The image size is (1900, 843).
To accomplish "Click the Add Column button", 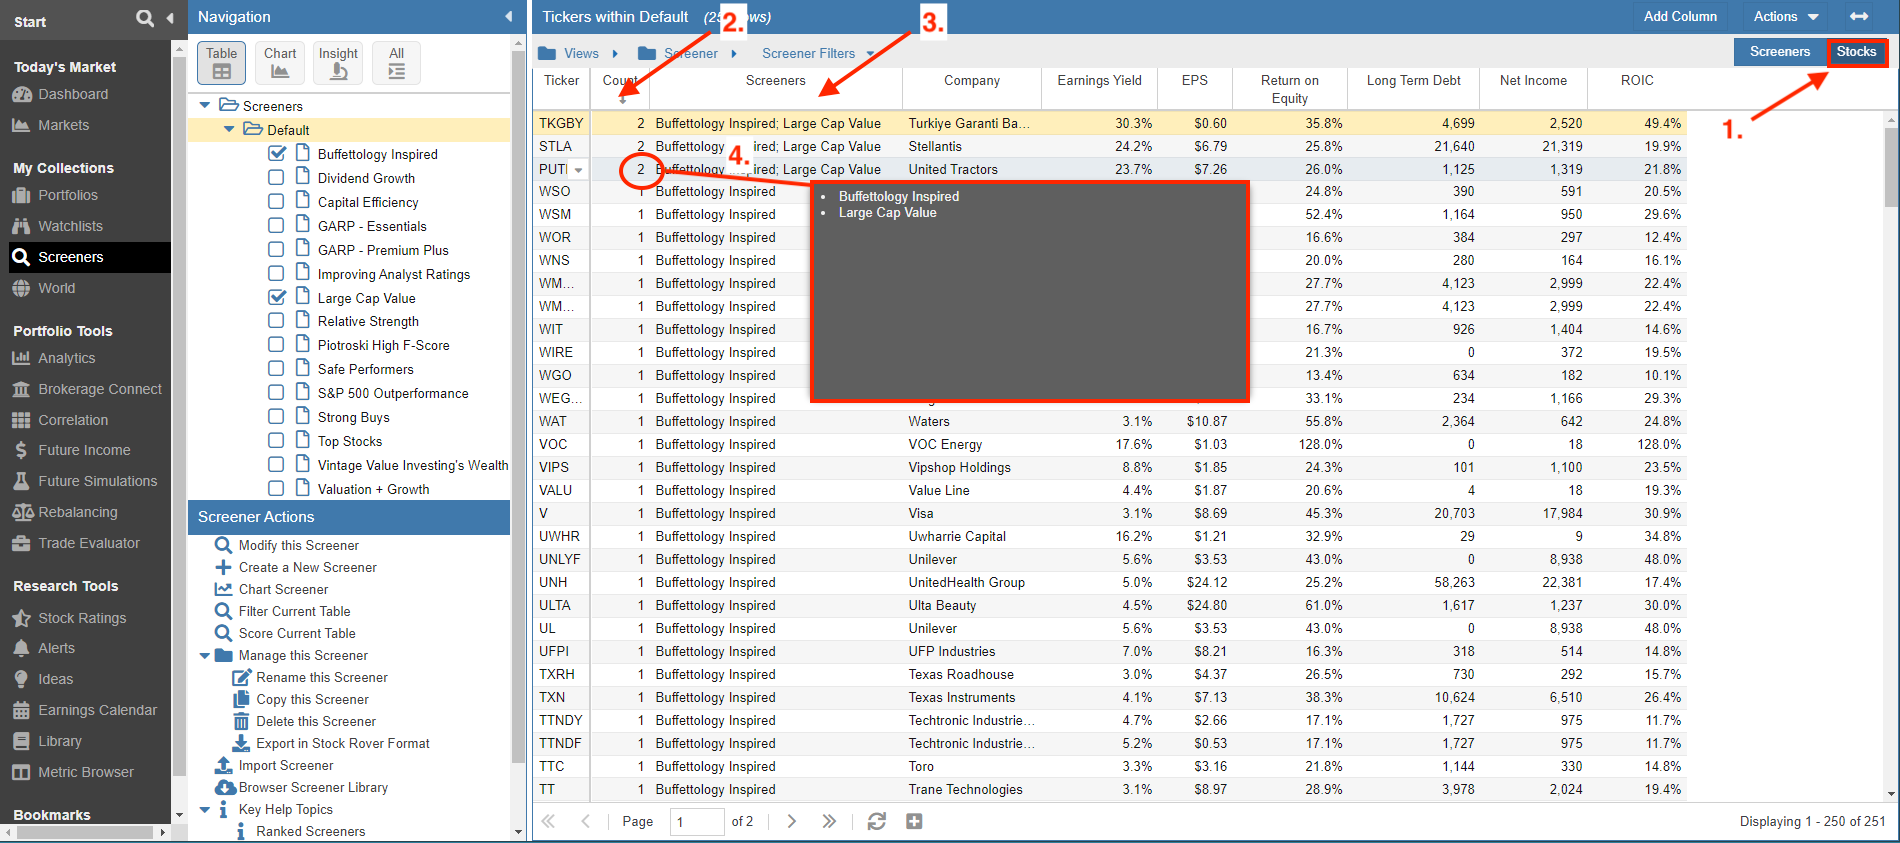I will [1680, 17].
